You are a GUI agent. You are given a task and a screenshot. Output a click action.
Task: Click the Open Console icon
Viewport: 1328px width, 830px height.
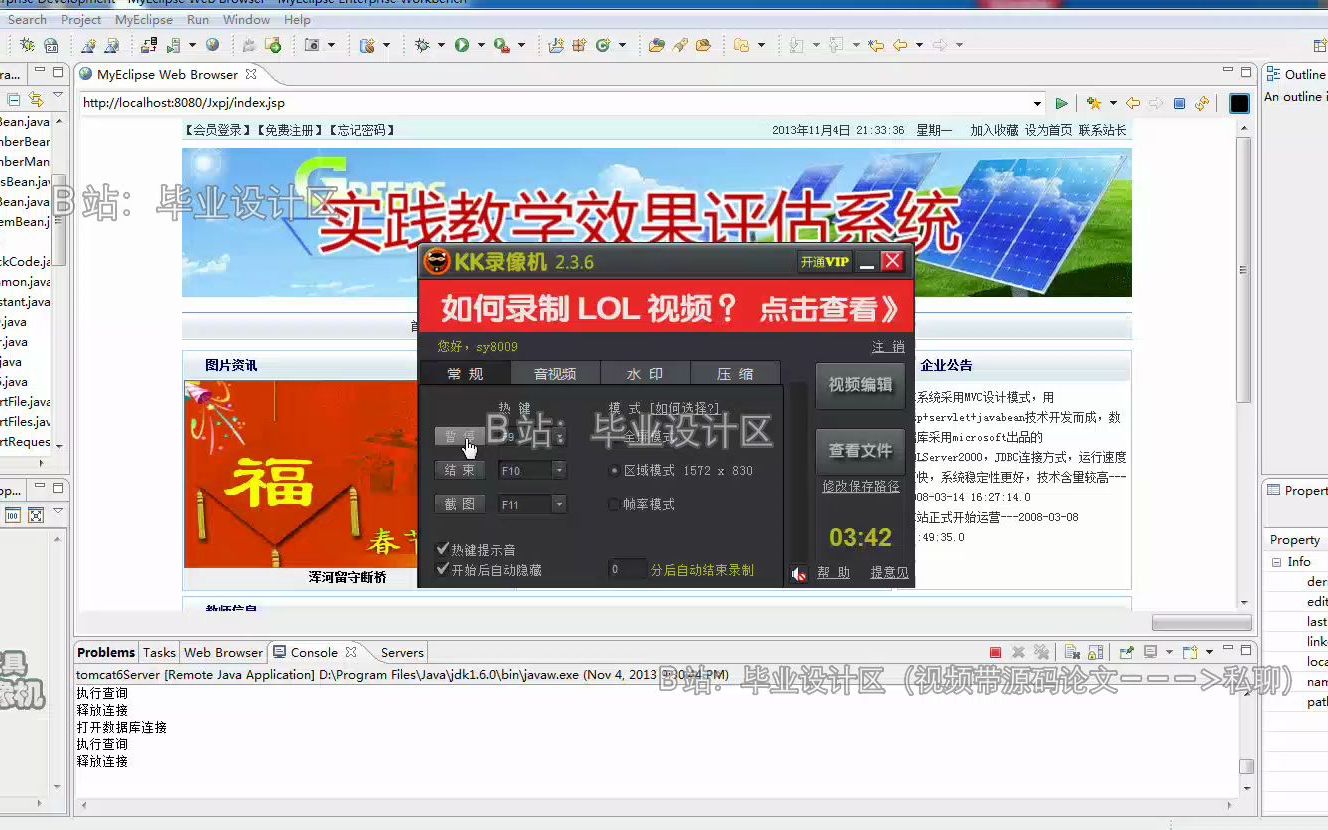click(x=1190, y=652)
